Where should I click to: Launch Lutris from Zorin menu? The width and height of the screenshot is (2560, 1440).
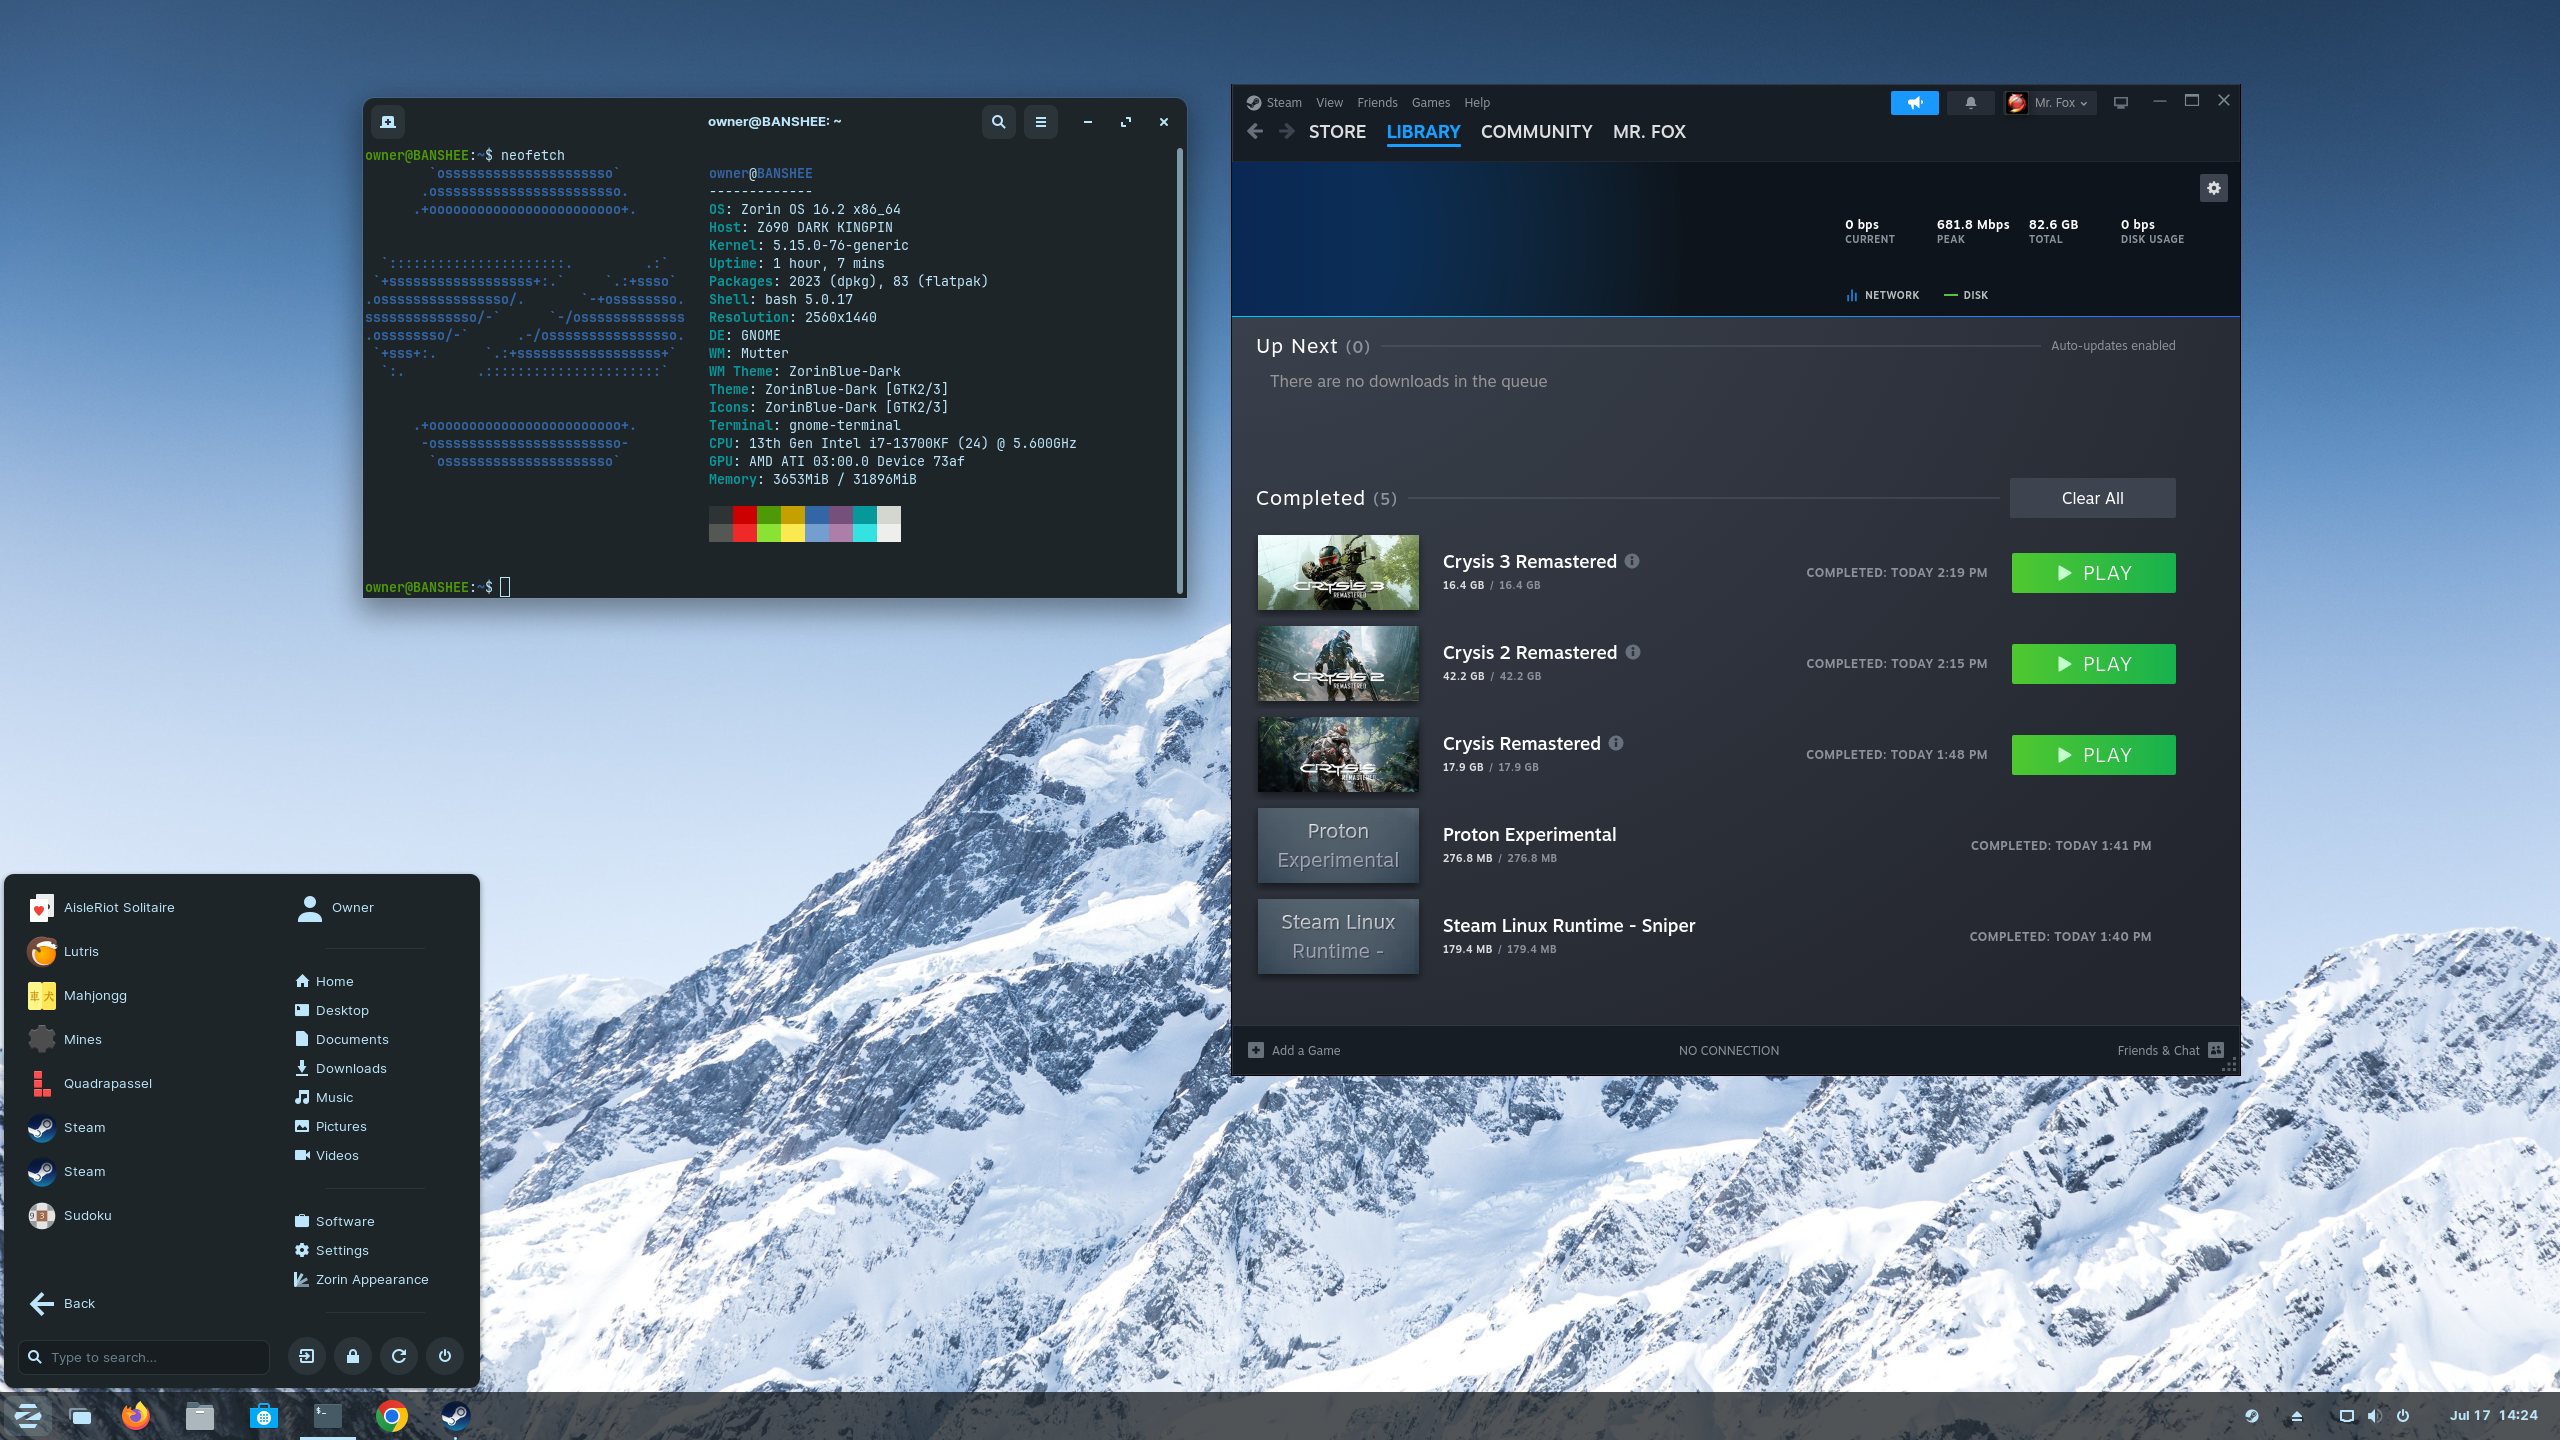pos(62,951)
